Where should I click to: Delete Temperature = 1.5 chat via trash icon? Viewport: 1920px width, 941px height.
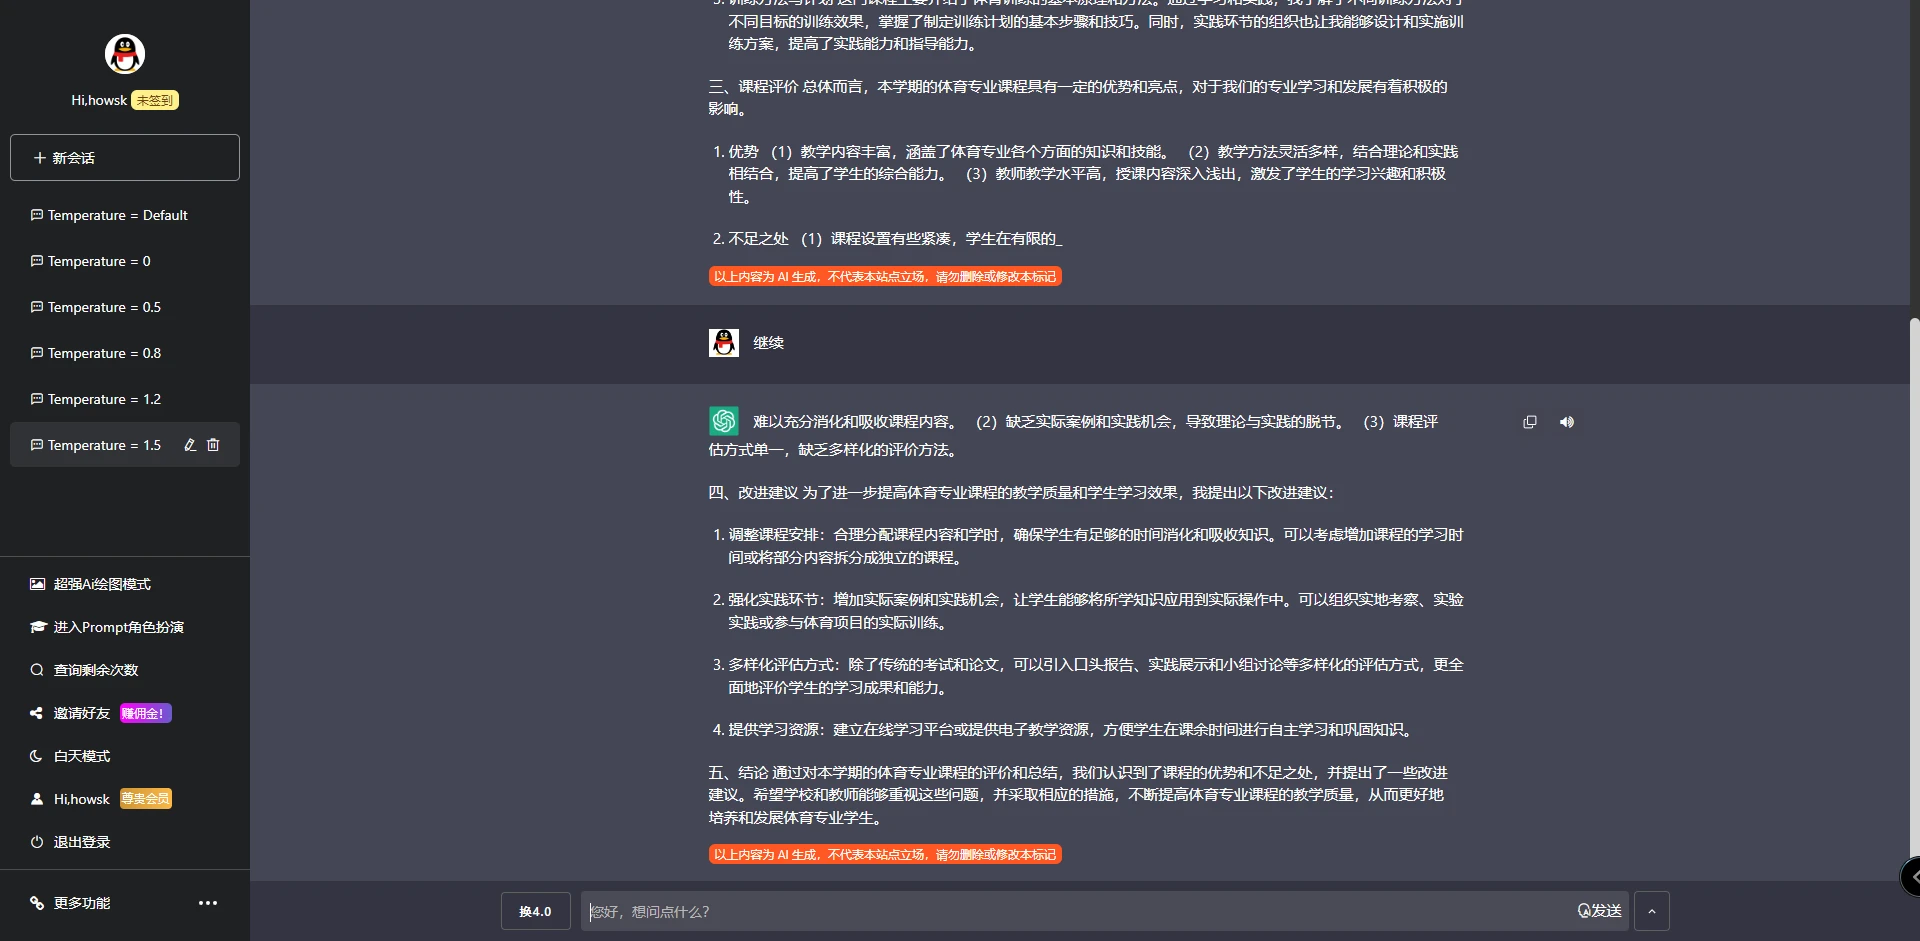(x=214, y=445)
